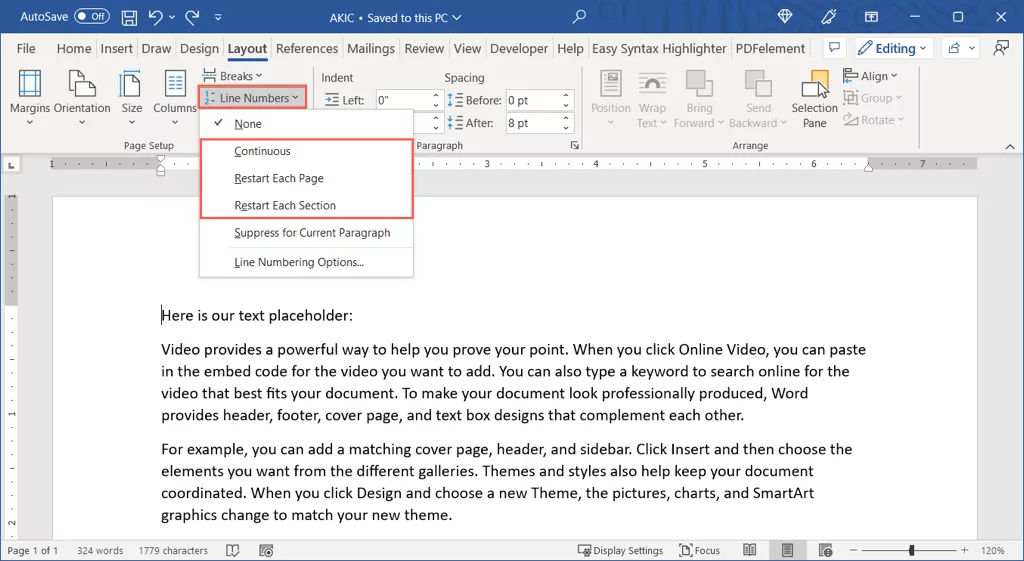Collapse the ribbon chevron
This screenshot has width=1024, height=561.
[x=1010, y=146]
